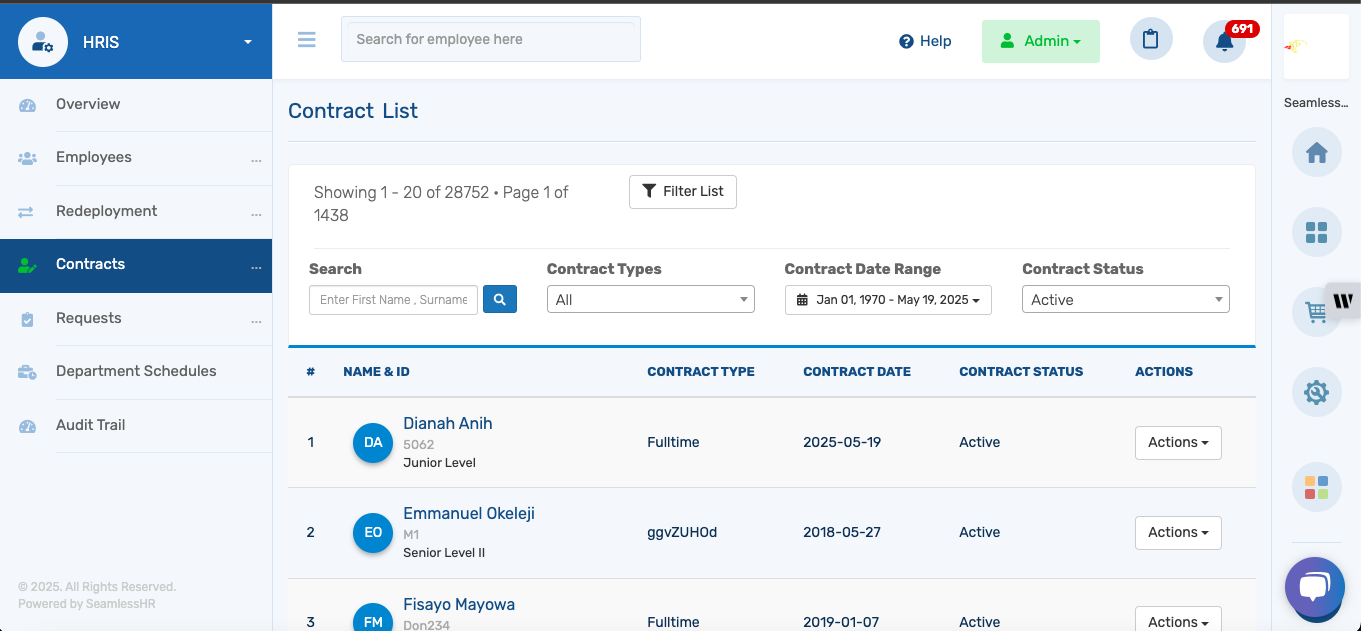Image resolution: width=1361 pixels, height=631 pixels.
Task: Click the Employees group icon
Action: coord(27,158)
